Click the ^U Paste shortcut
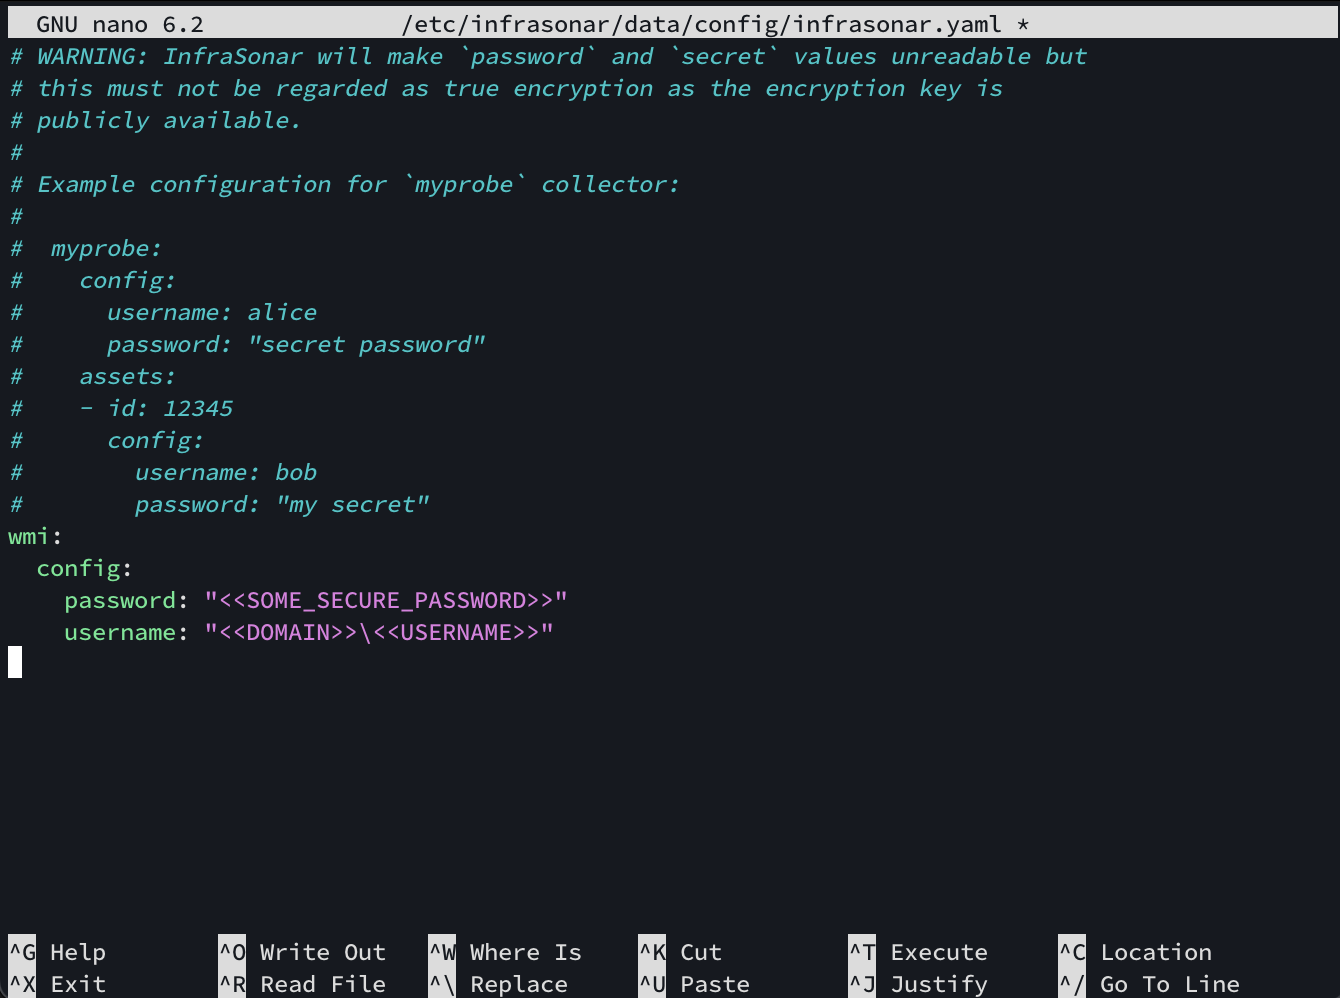1340x998 pixels. tap(694, 984)
